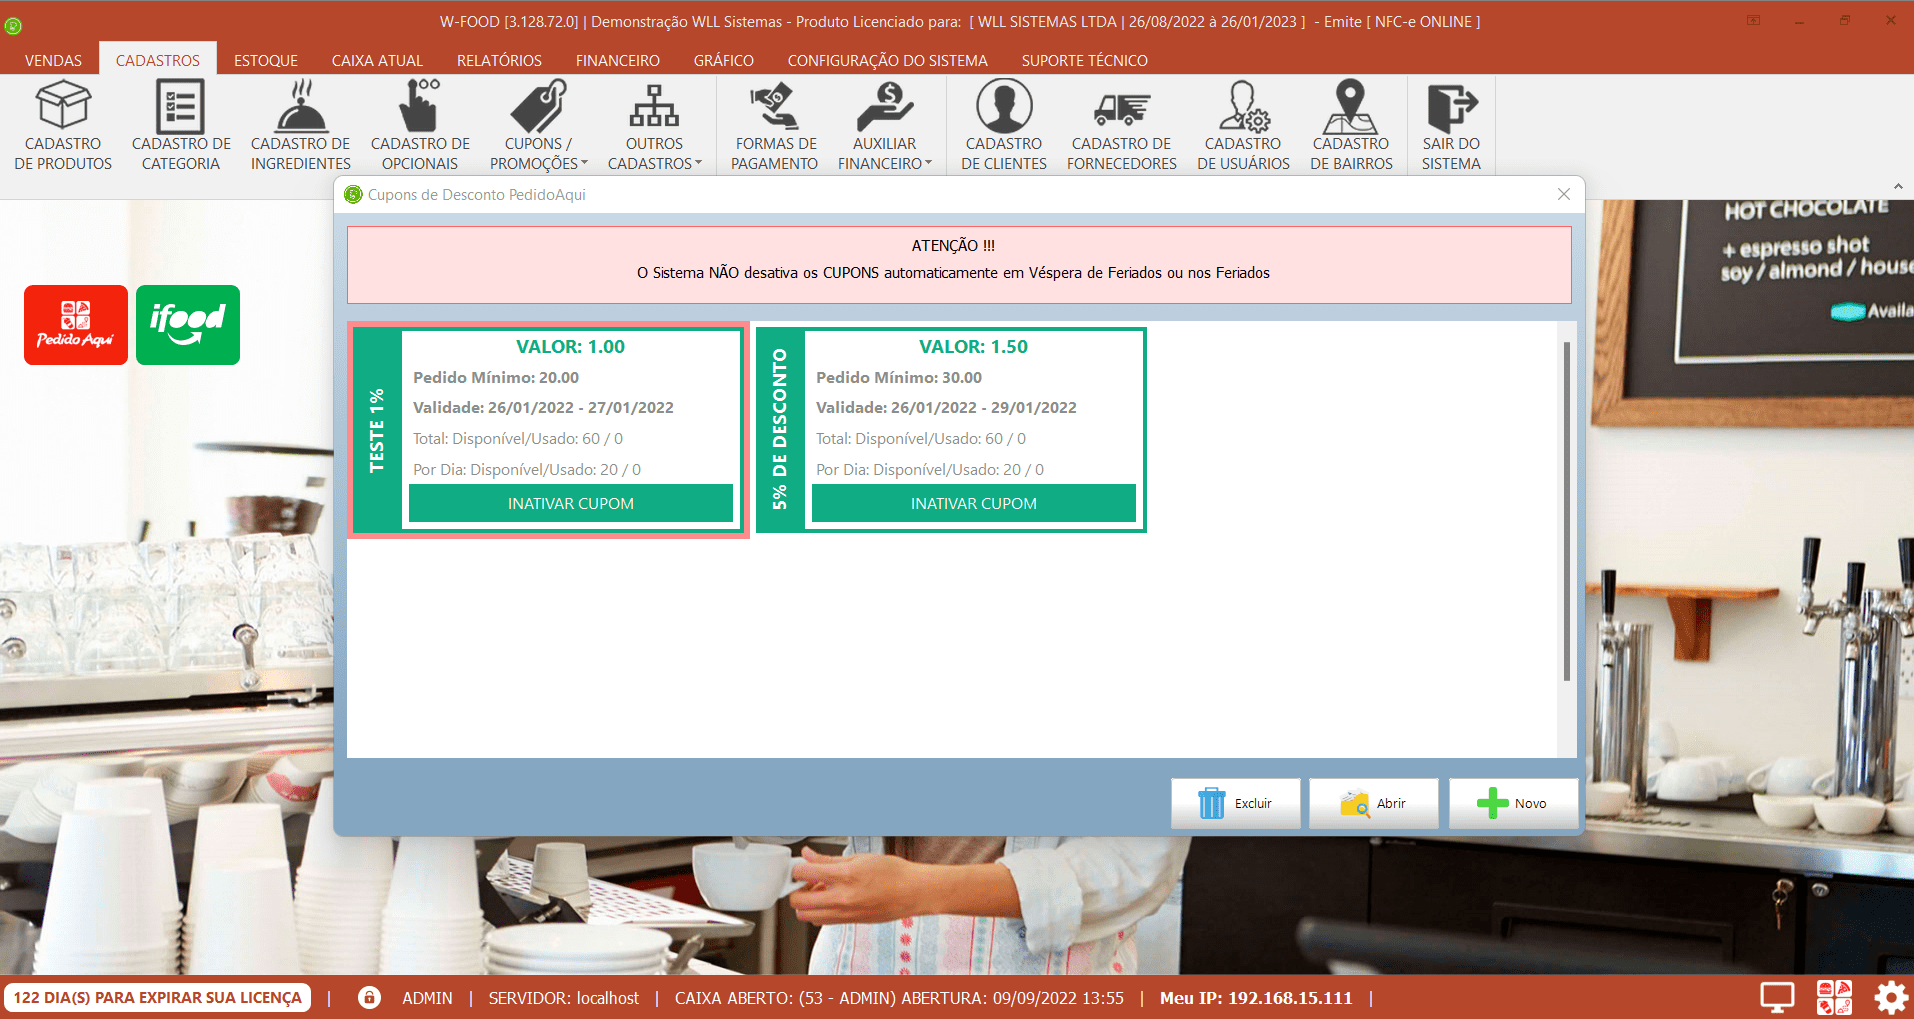
Task: Open Cupons / Promoções tag icon
Action: tap(538, 105)
